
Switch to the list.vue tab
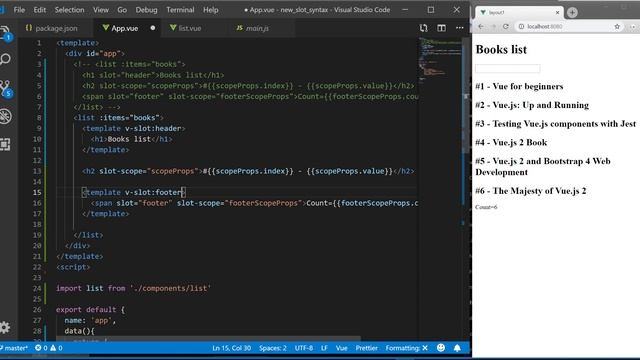coord(190,28)
